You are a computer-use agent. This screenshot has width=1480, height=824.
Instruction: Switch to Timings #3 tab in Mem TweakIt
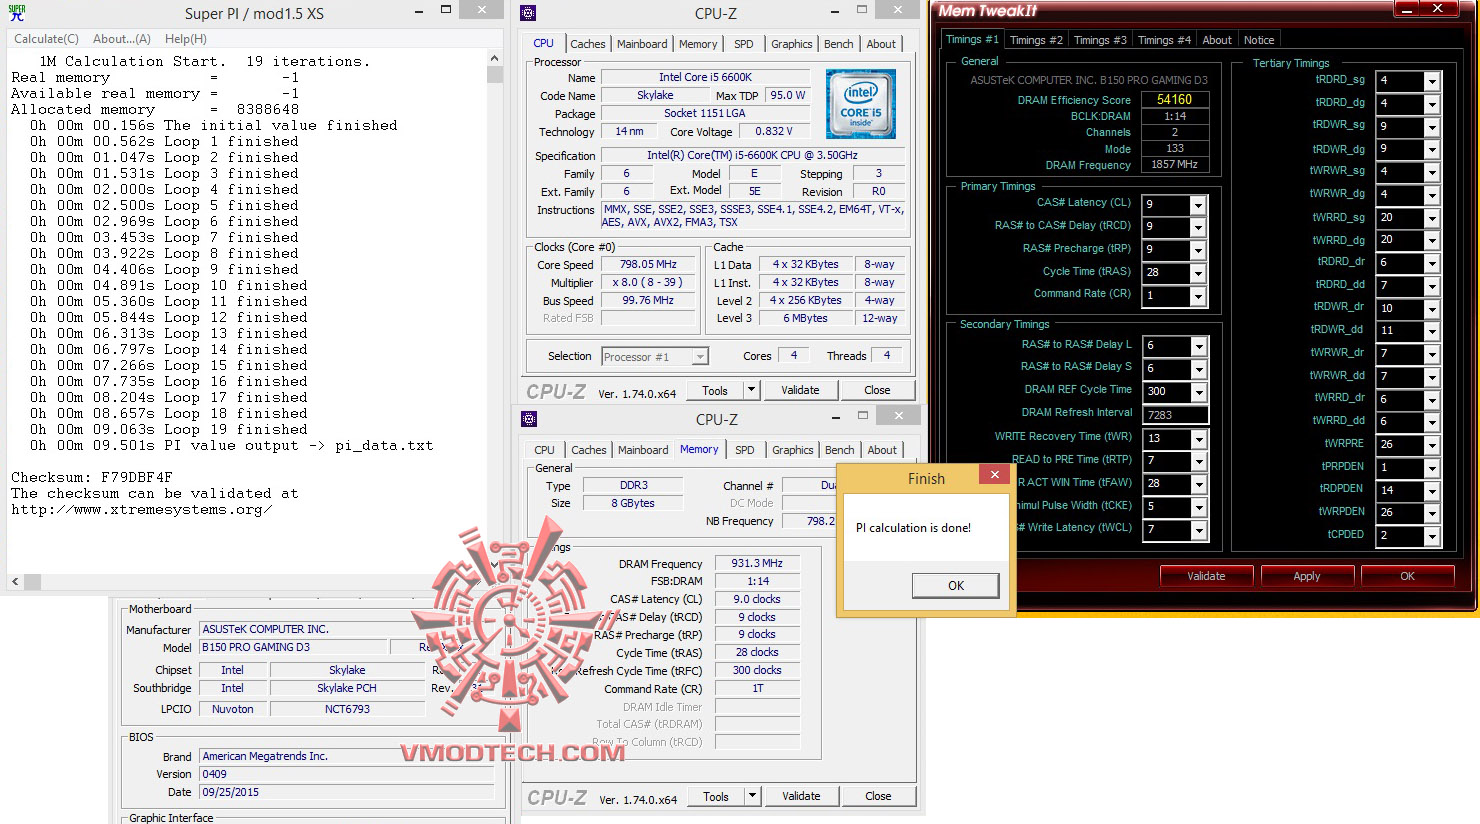[1100, 40]
